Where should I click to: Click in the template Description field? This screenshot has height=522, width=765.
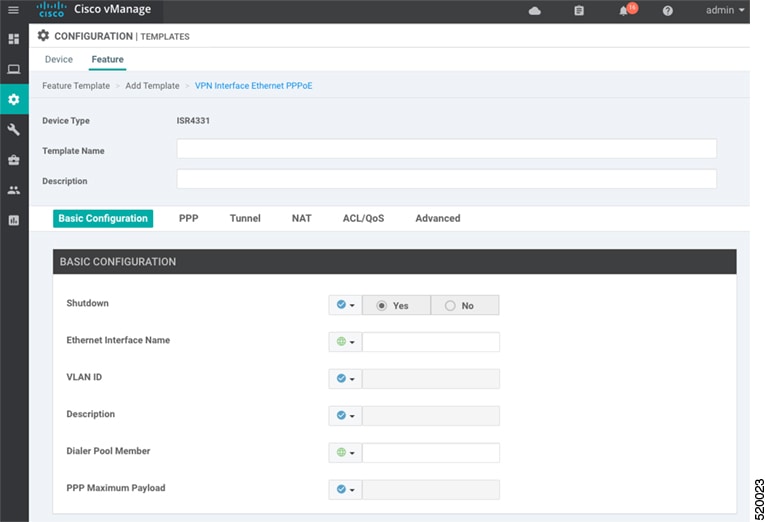point(446,179)
